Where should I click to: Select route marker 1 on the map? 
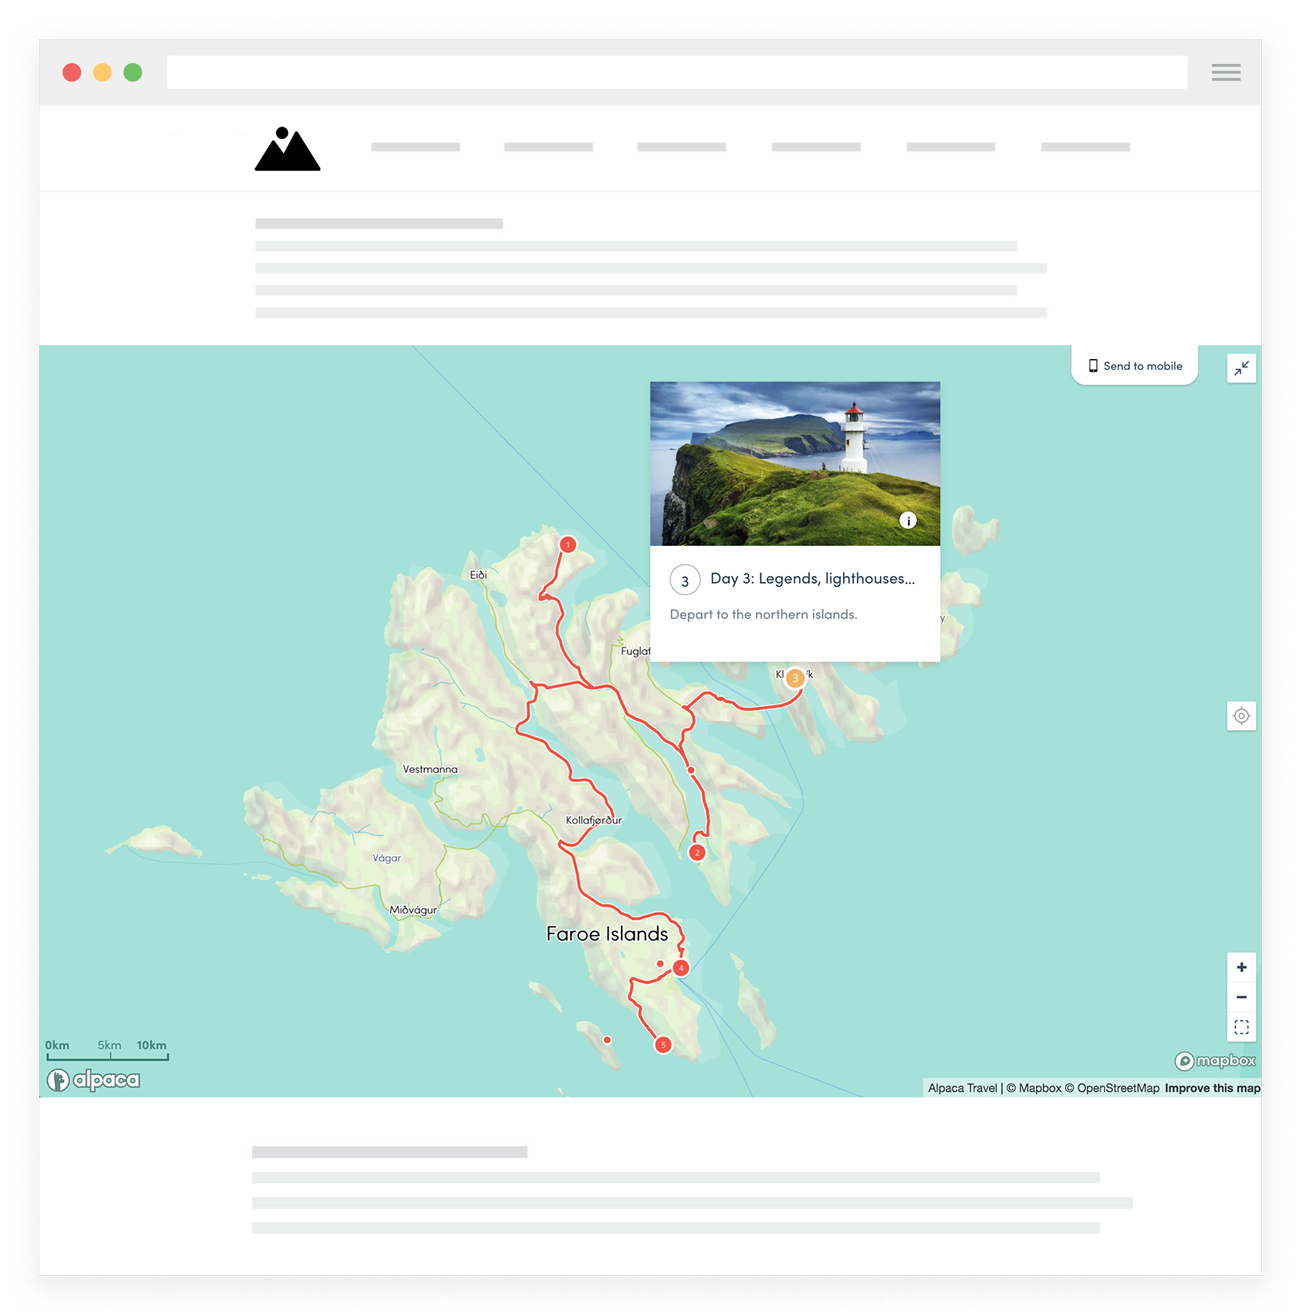(568, 545)
